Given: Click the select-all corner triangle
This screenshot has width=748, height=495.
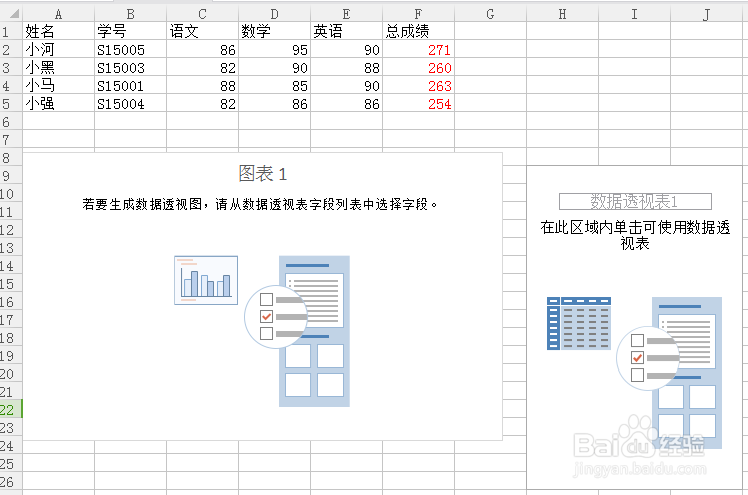Looking at the screenshot, I should click(x=11, y=14).
